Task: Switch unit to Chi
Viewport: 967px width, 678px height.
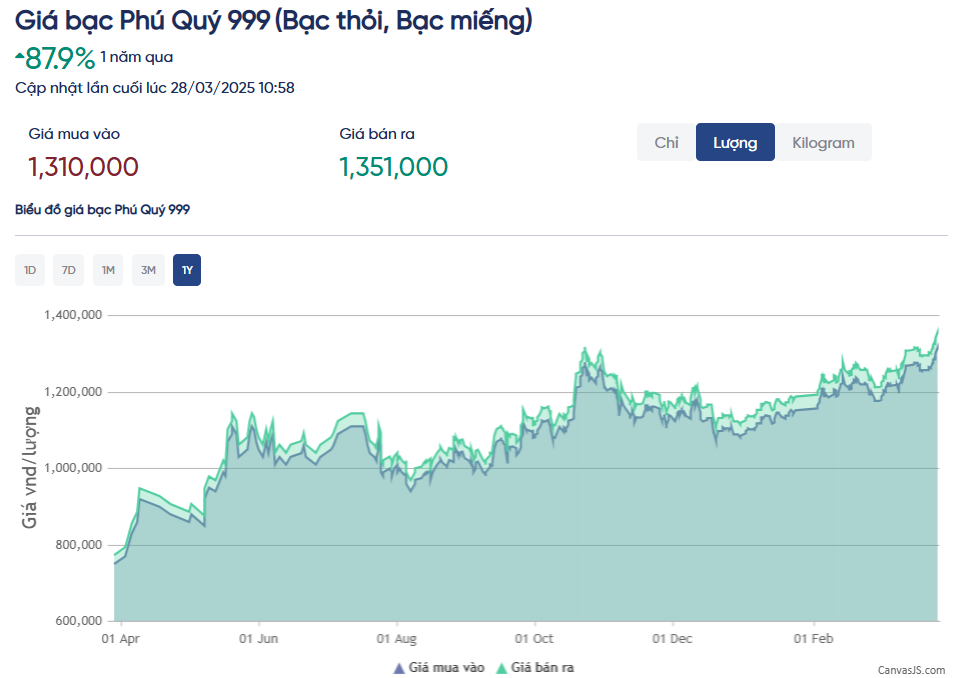Action: tap(666, 142)
